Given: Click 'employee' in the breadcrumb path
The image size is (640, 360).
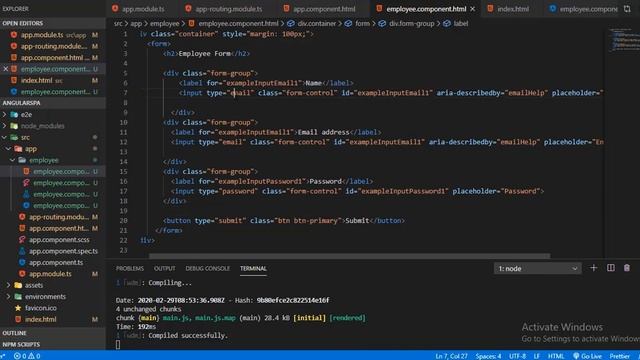Looking at the screenshot, I should tap(164, 24).
